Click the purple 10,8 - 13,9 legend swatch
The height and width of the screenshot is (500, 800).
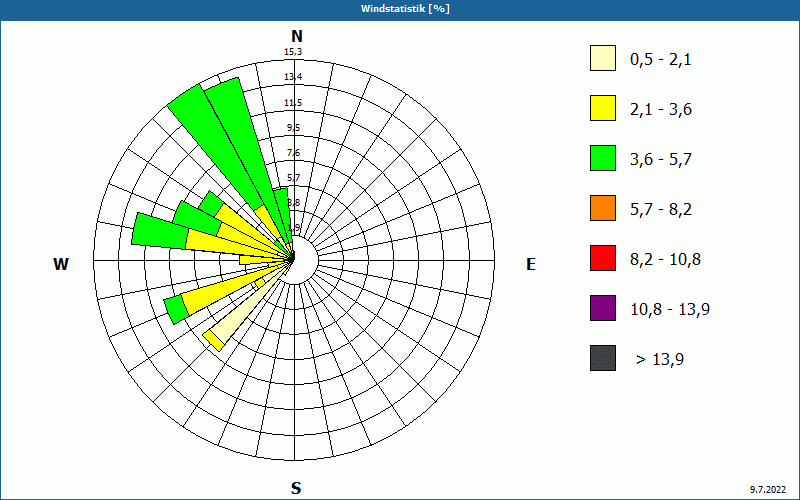pyautogui.click(x=603, y=308)
